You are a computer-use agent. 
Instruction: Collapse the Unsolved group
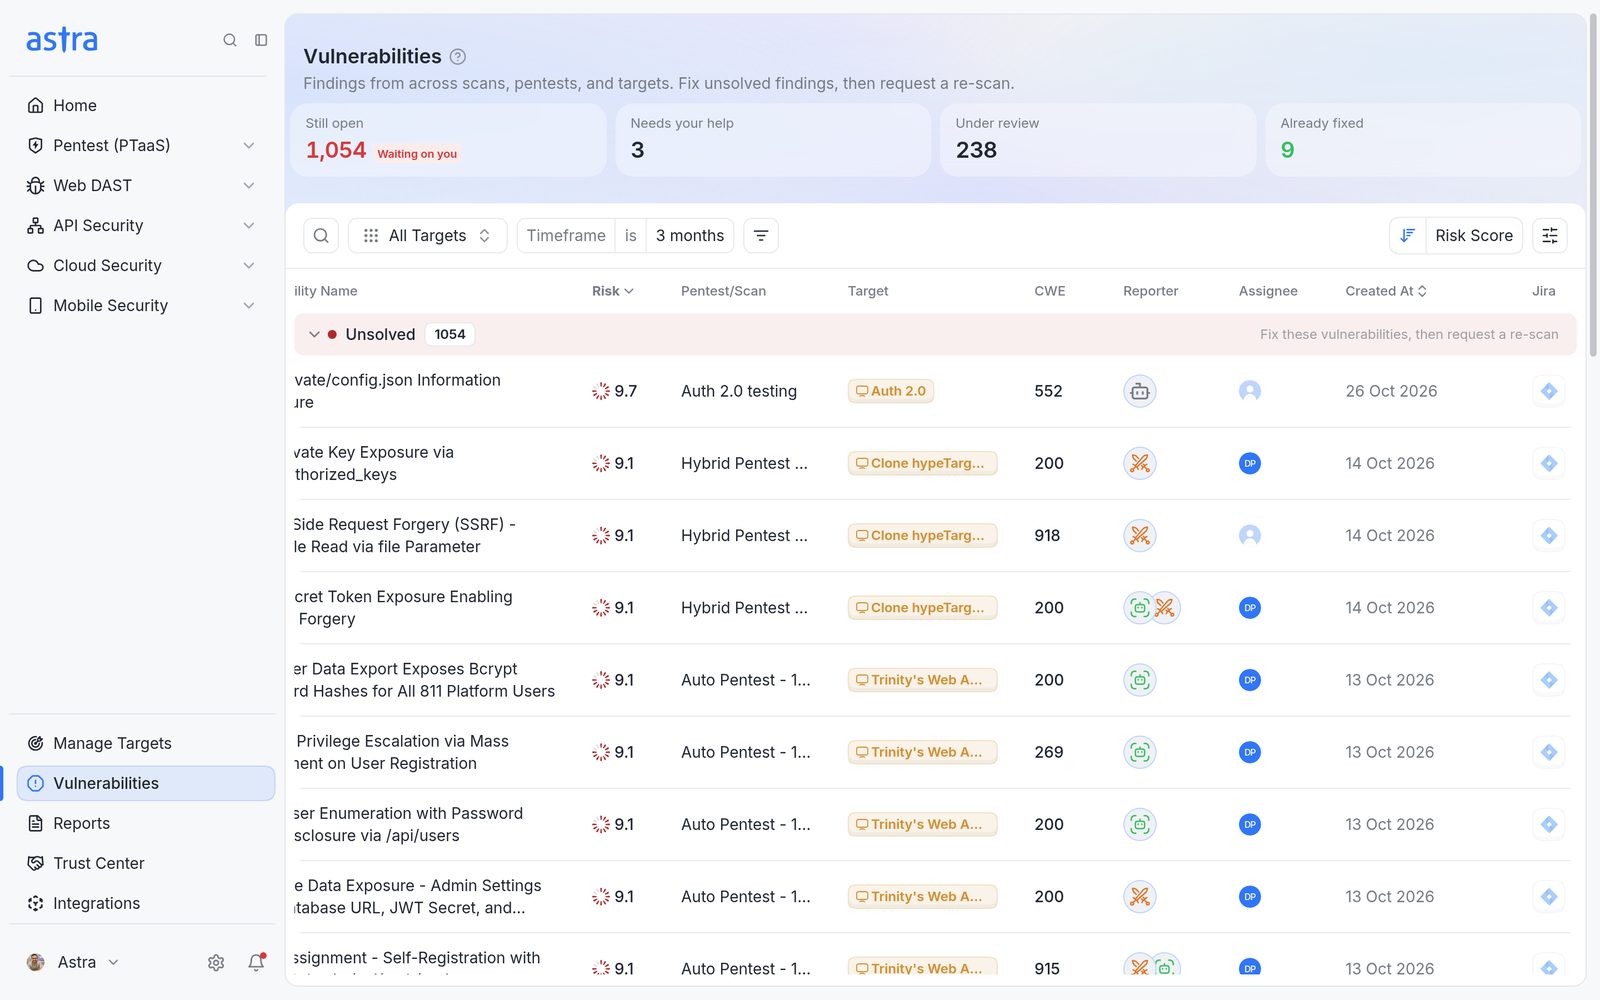click(314, 335)
